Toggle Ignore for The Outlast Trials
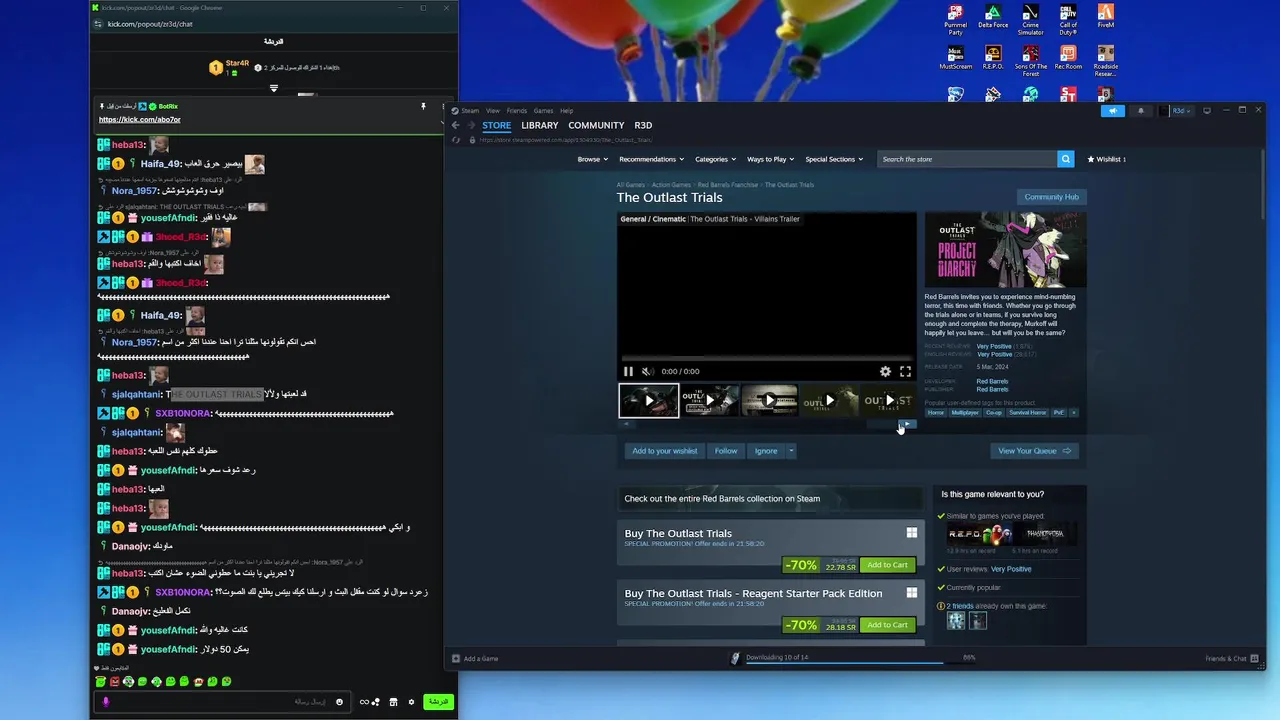The image size is (1280, 720). pos(766,451)
